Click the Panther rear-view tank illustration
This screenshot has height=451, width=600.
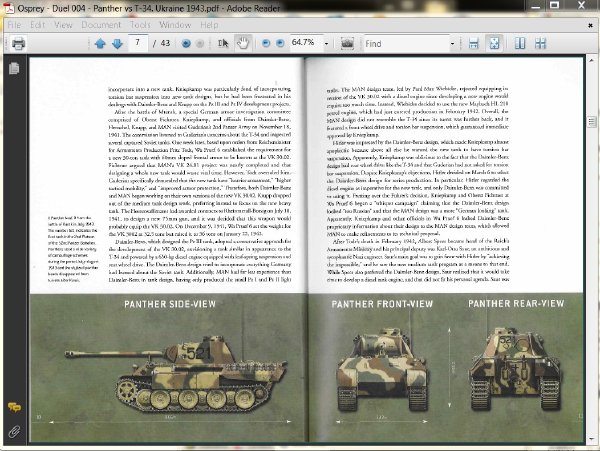515,368
